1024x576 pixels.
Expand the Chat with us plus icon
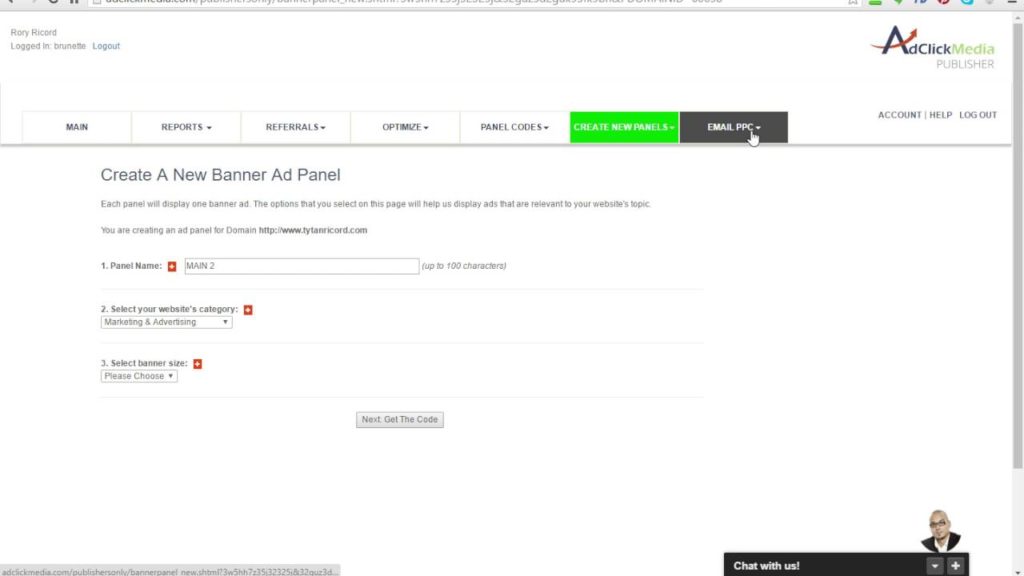tap(955, 566)
